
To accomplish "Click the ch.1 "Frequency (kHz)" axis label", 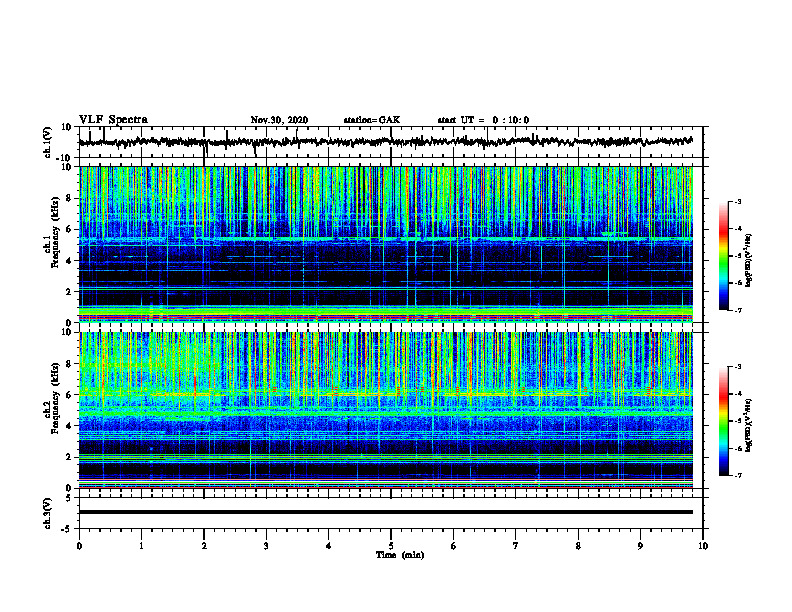I will tap(55, 232).
